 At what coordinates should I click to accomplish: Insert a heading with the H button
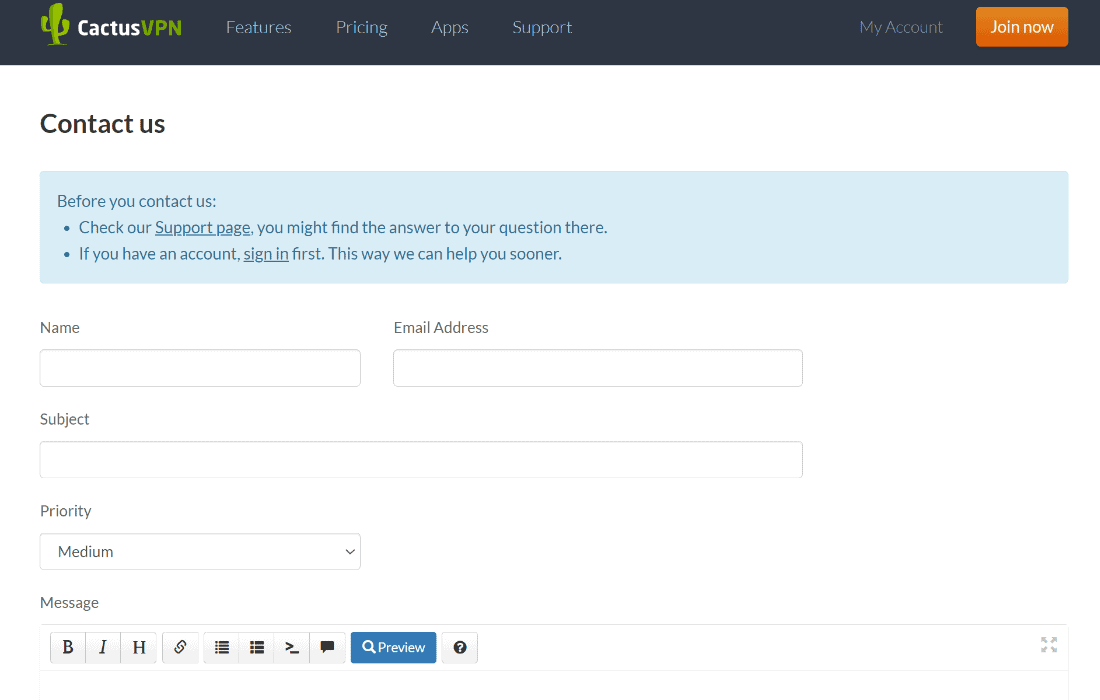coord(139,648)
